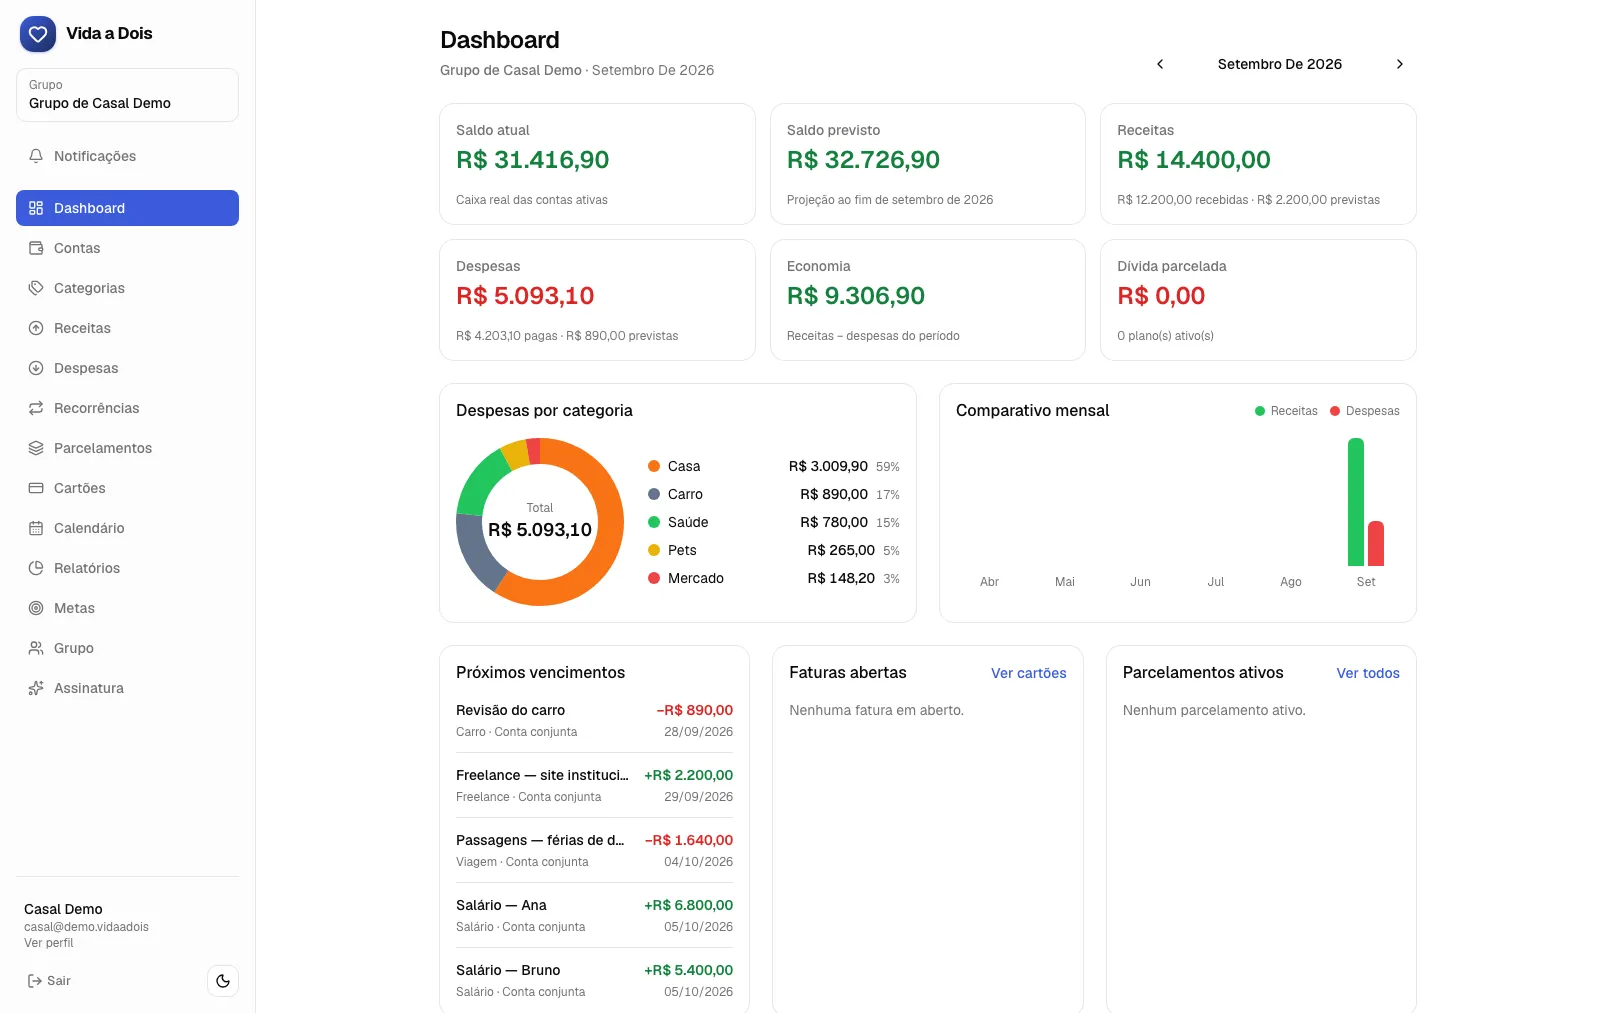
Task: Click the Parcelamentos layers icon
Action: 36,448
